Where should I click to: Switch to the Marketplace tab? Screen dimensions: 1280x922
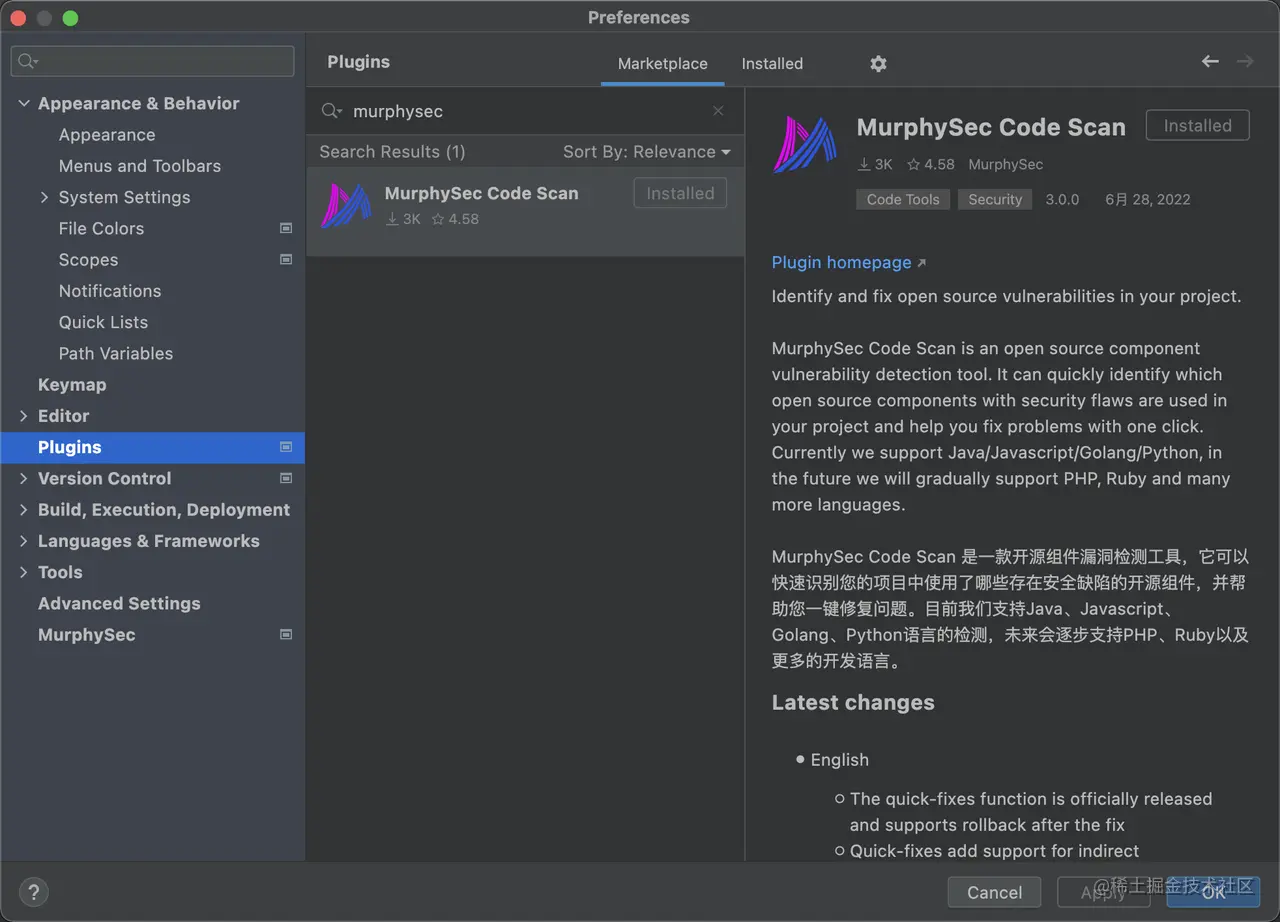[x=663, y=63]
